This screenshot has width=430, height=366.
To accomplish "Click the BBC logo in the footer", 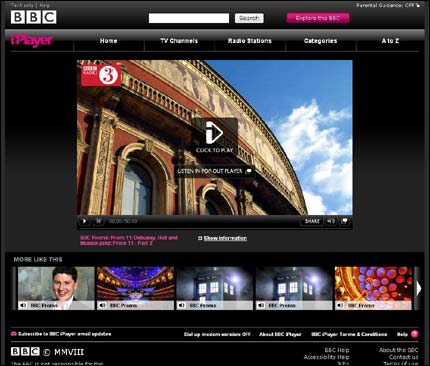I will [x=25, y=351].
